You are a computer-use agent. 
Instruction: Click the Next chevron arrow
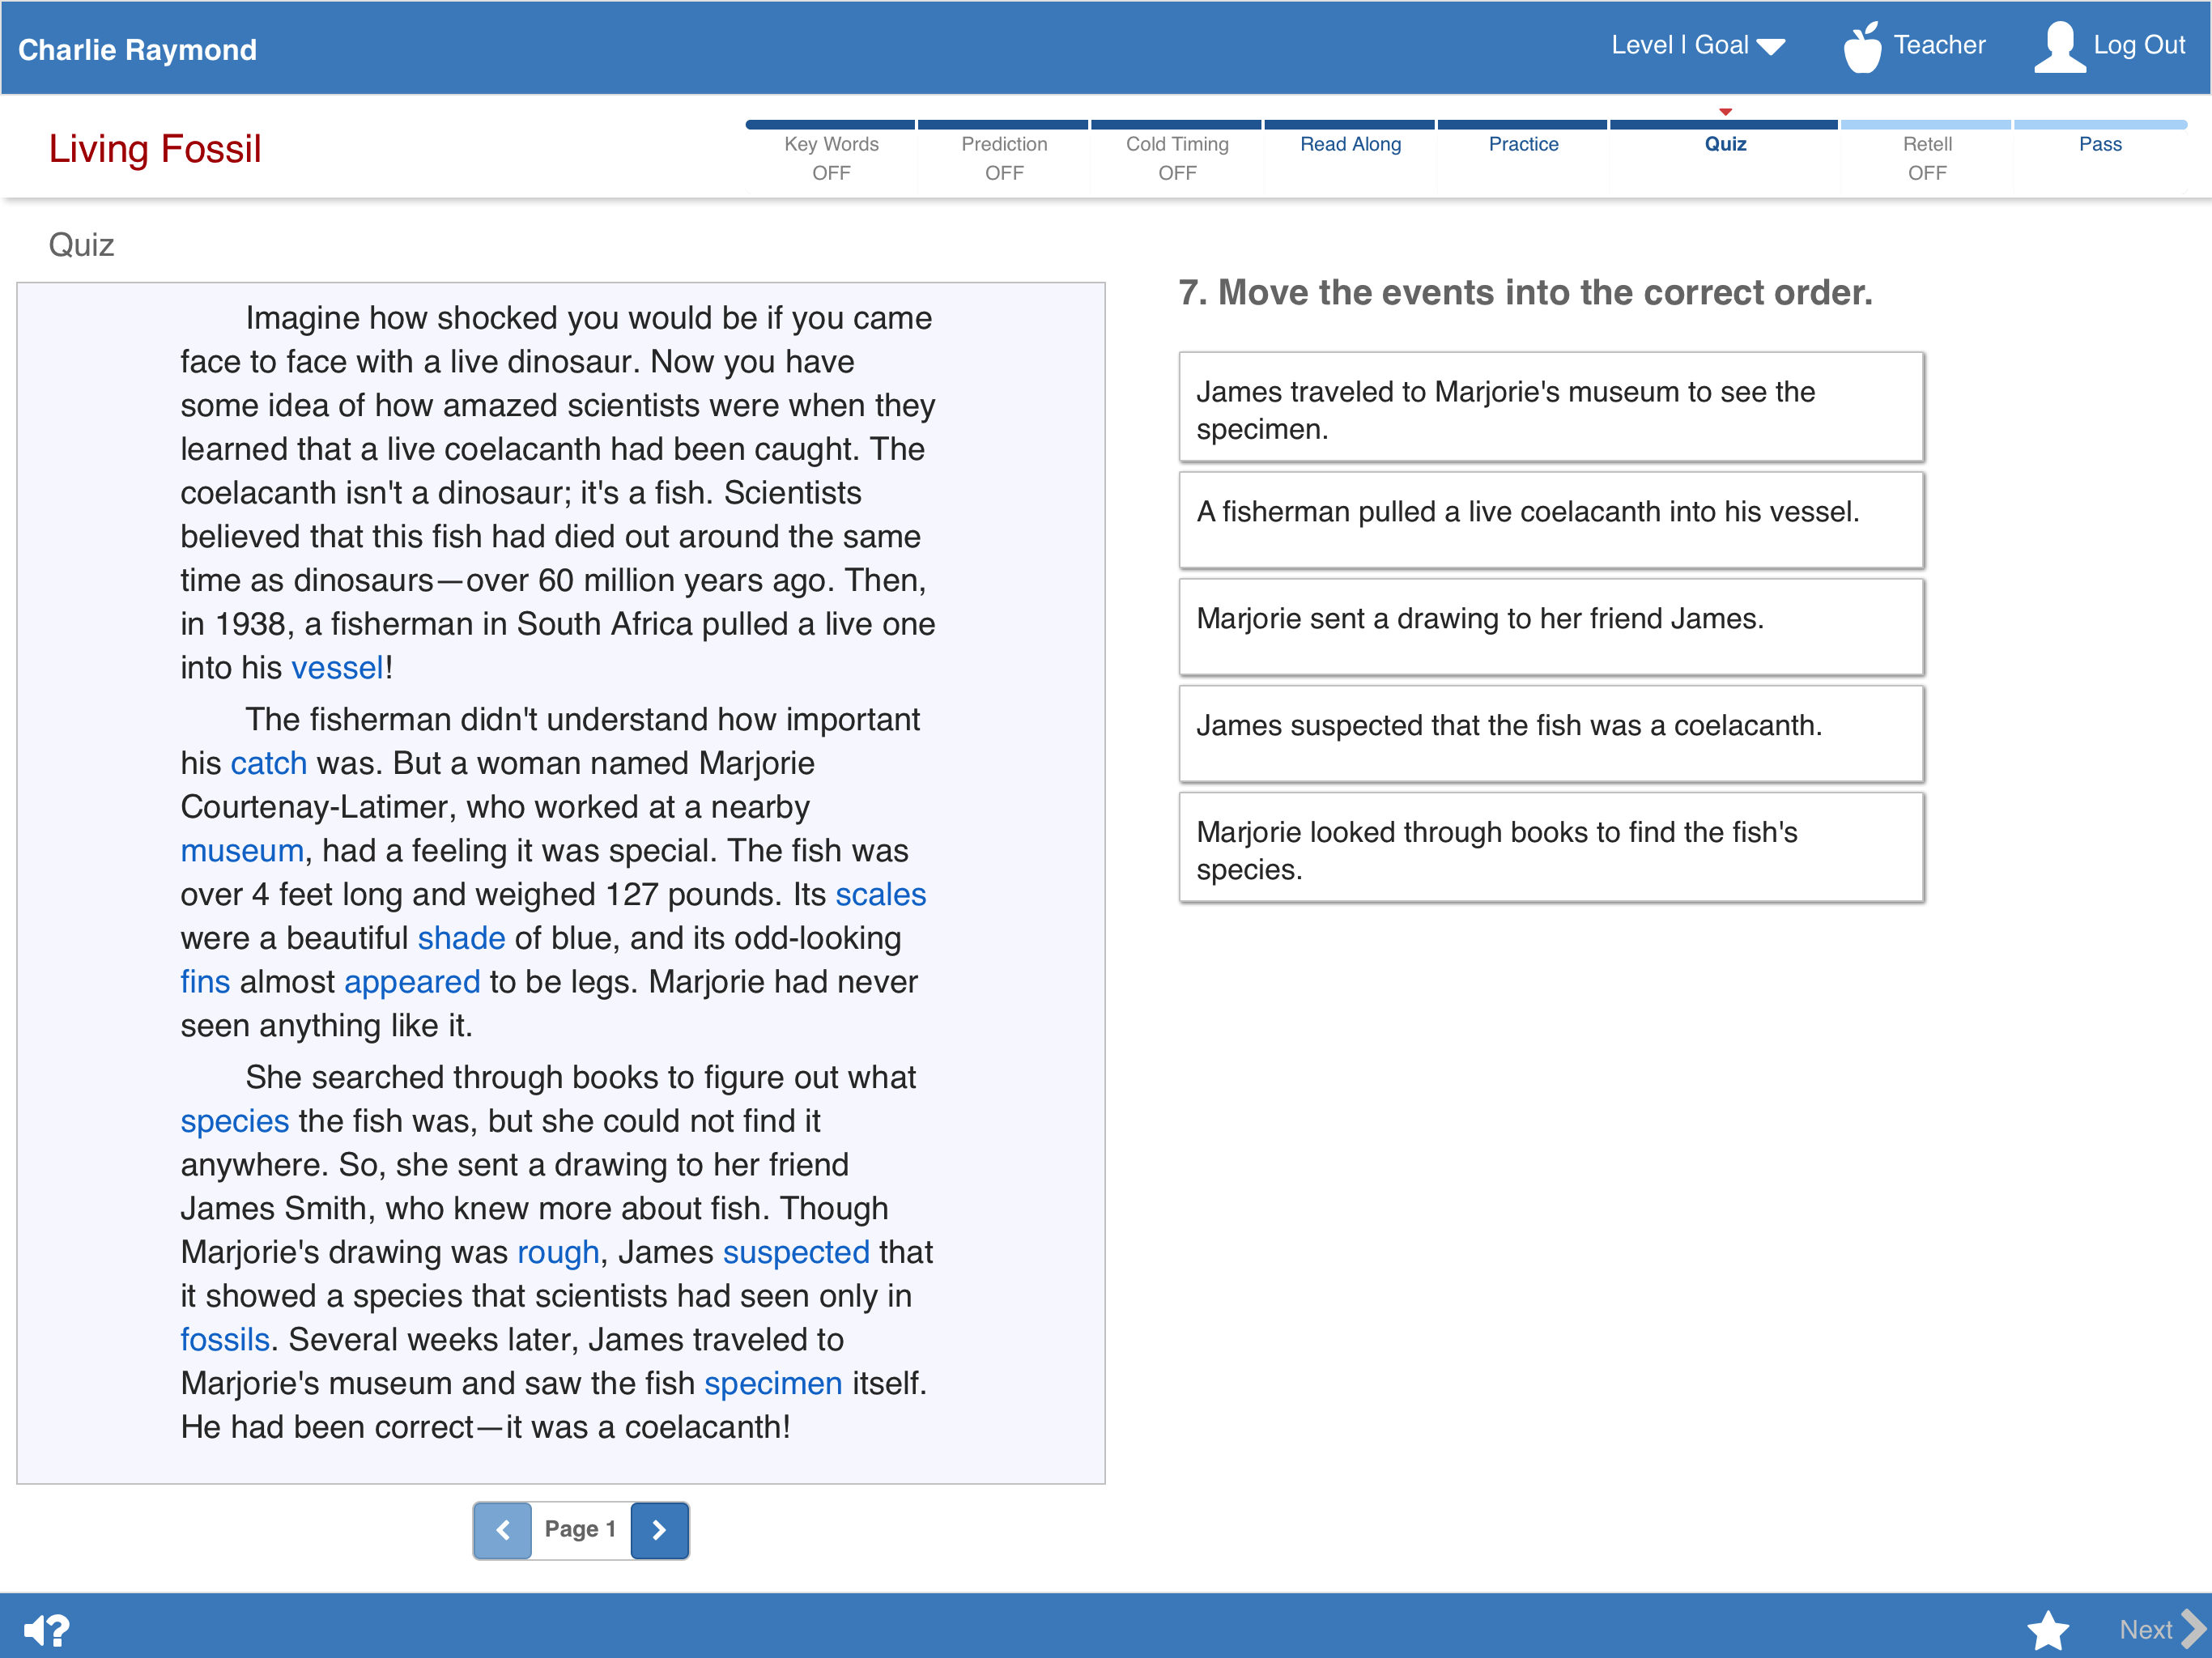click(x=2193, y=1629)
